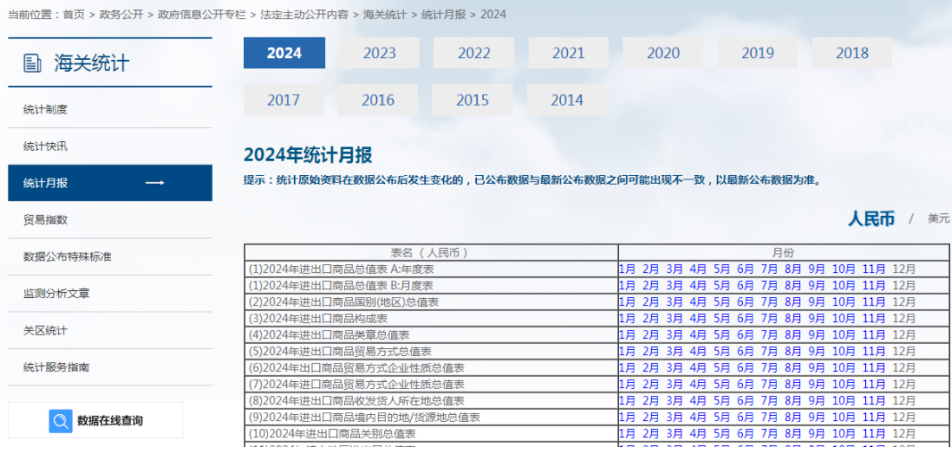Click the magnifier icon beside 数据在线查询
The width and height of the screenshot is (952, 454).
[61, 421]
